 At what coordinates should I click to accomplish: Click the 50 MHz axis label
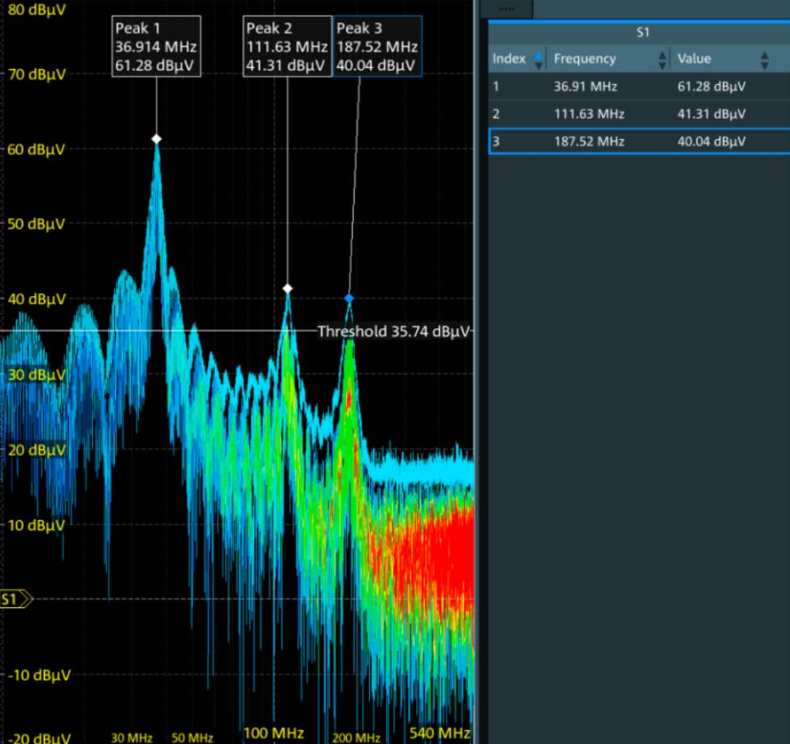[x=192, y=738]
